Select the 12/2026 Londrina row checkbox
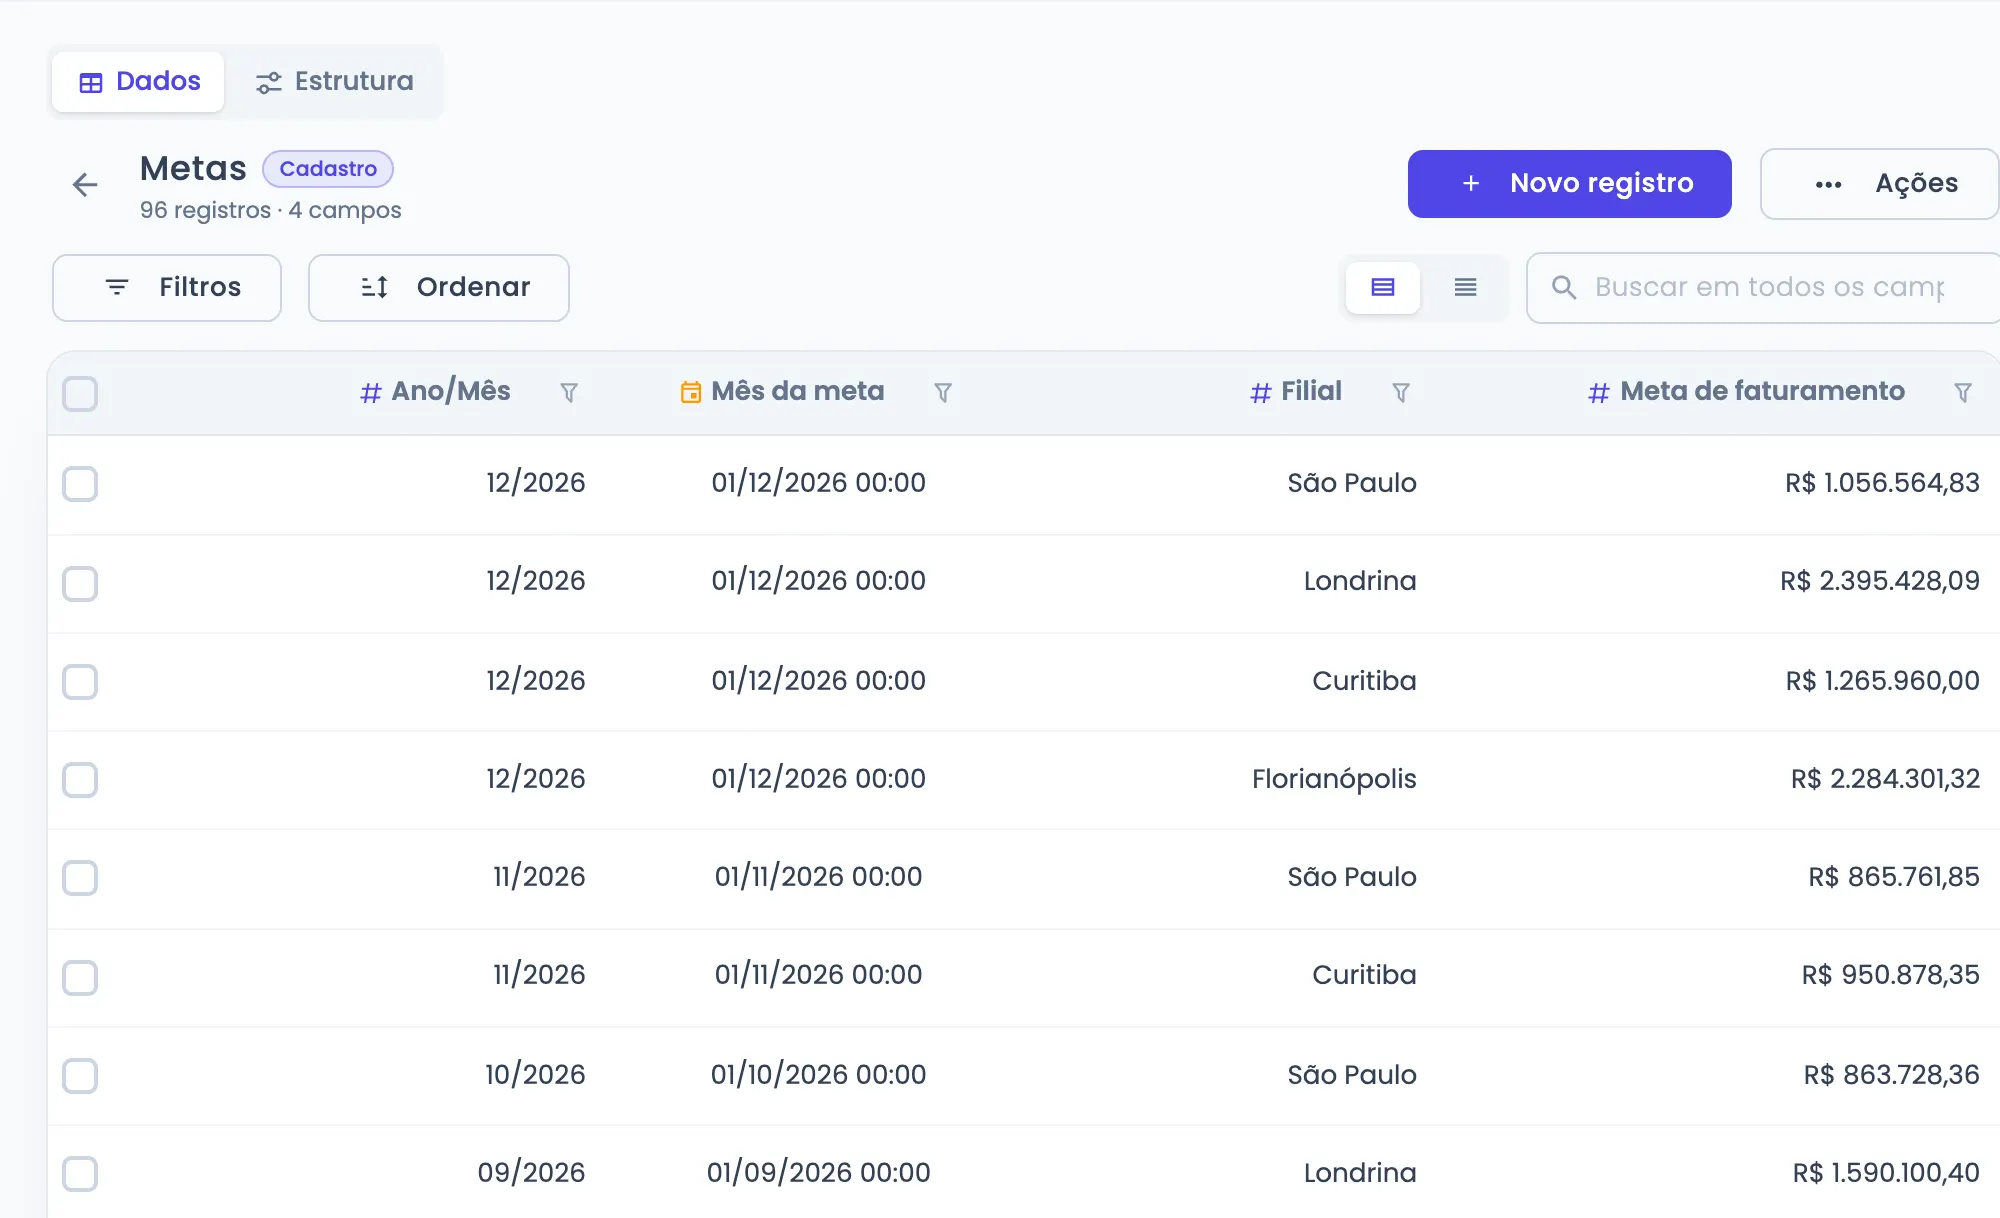The width and height of the screenshot is (2000, 1218). (80, 584)
